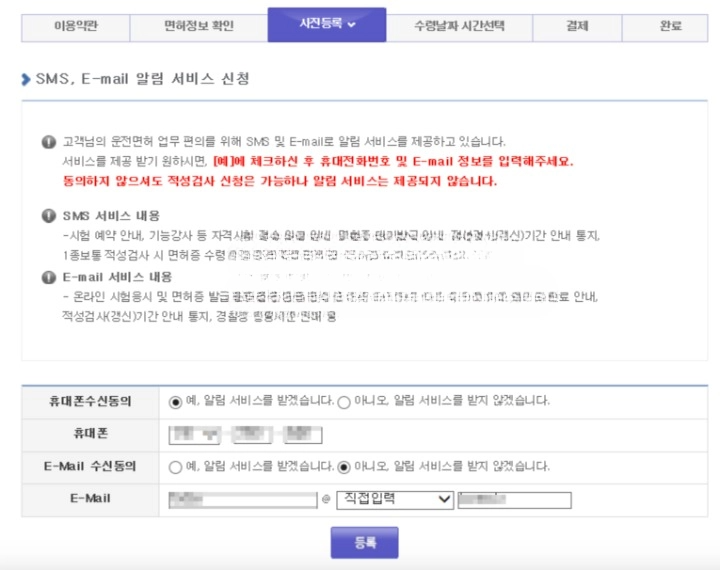Open 수령날짜 시간선택 step tab
The width and height of the screenshot is (720, 570).
pyautogui.click(x=459, y=27)
